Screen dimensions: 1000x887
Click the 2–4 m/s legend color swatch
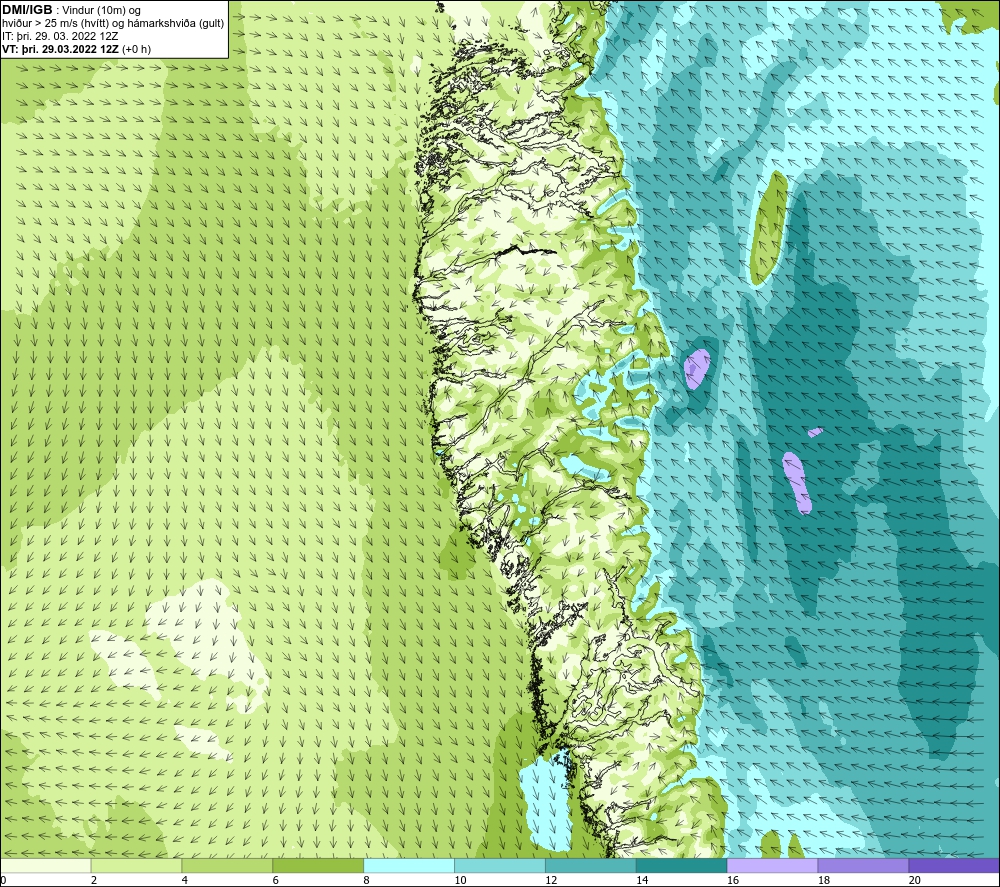(x=136, y=865)
